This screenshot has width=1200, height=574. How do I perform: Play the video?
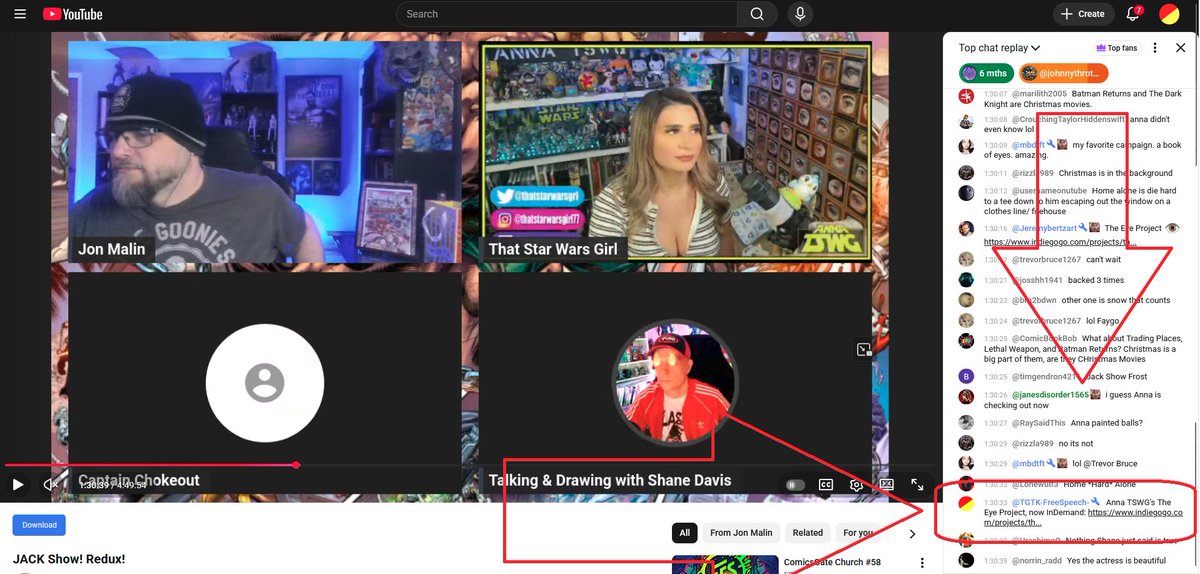click(x=18, y=484)
